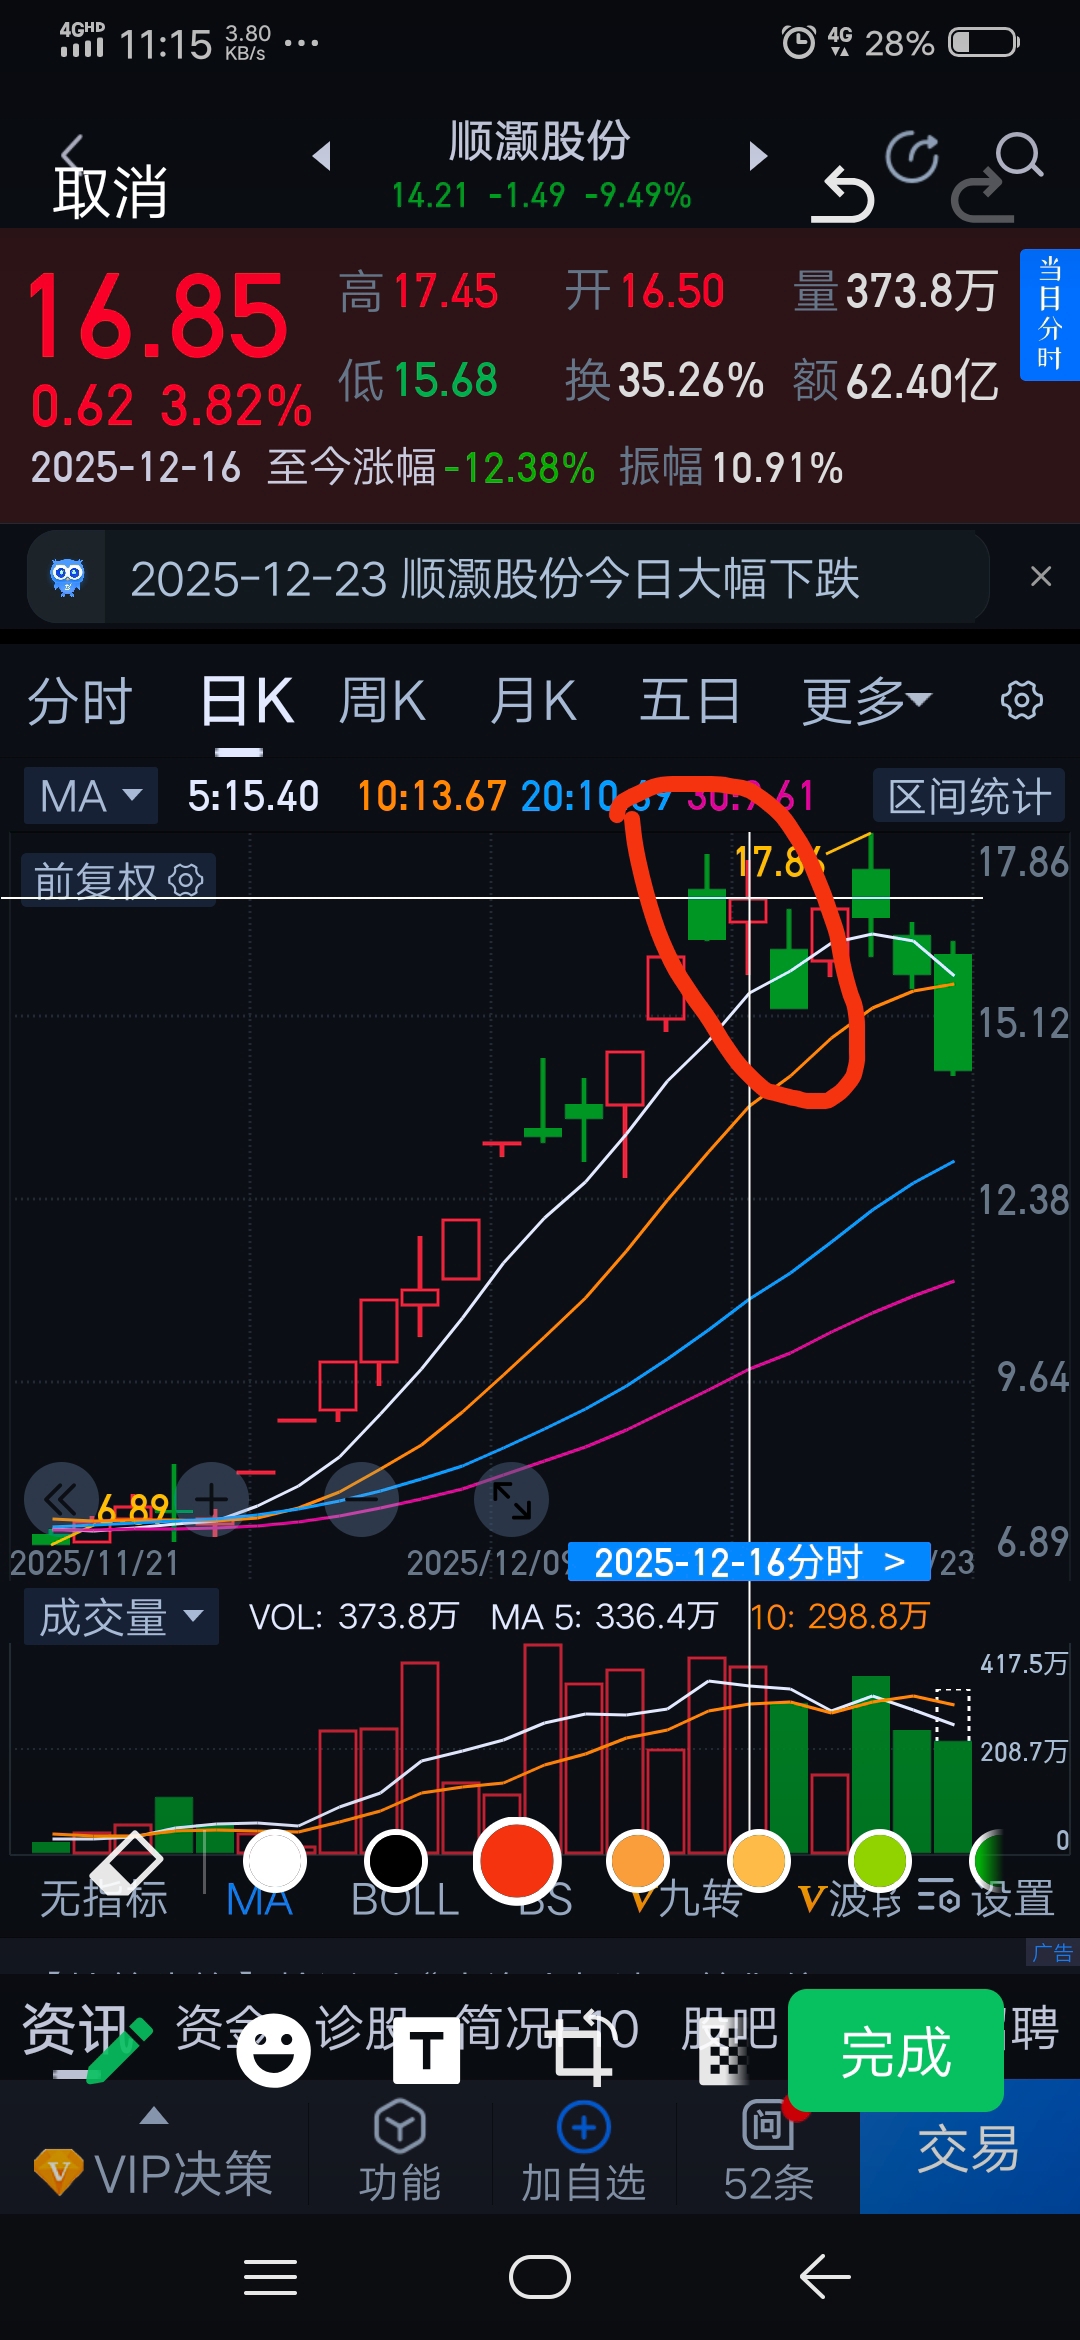
Task: Open the emoji sticker tool
Action: [273, 2050]
